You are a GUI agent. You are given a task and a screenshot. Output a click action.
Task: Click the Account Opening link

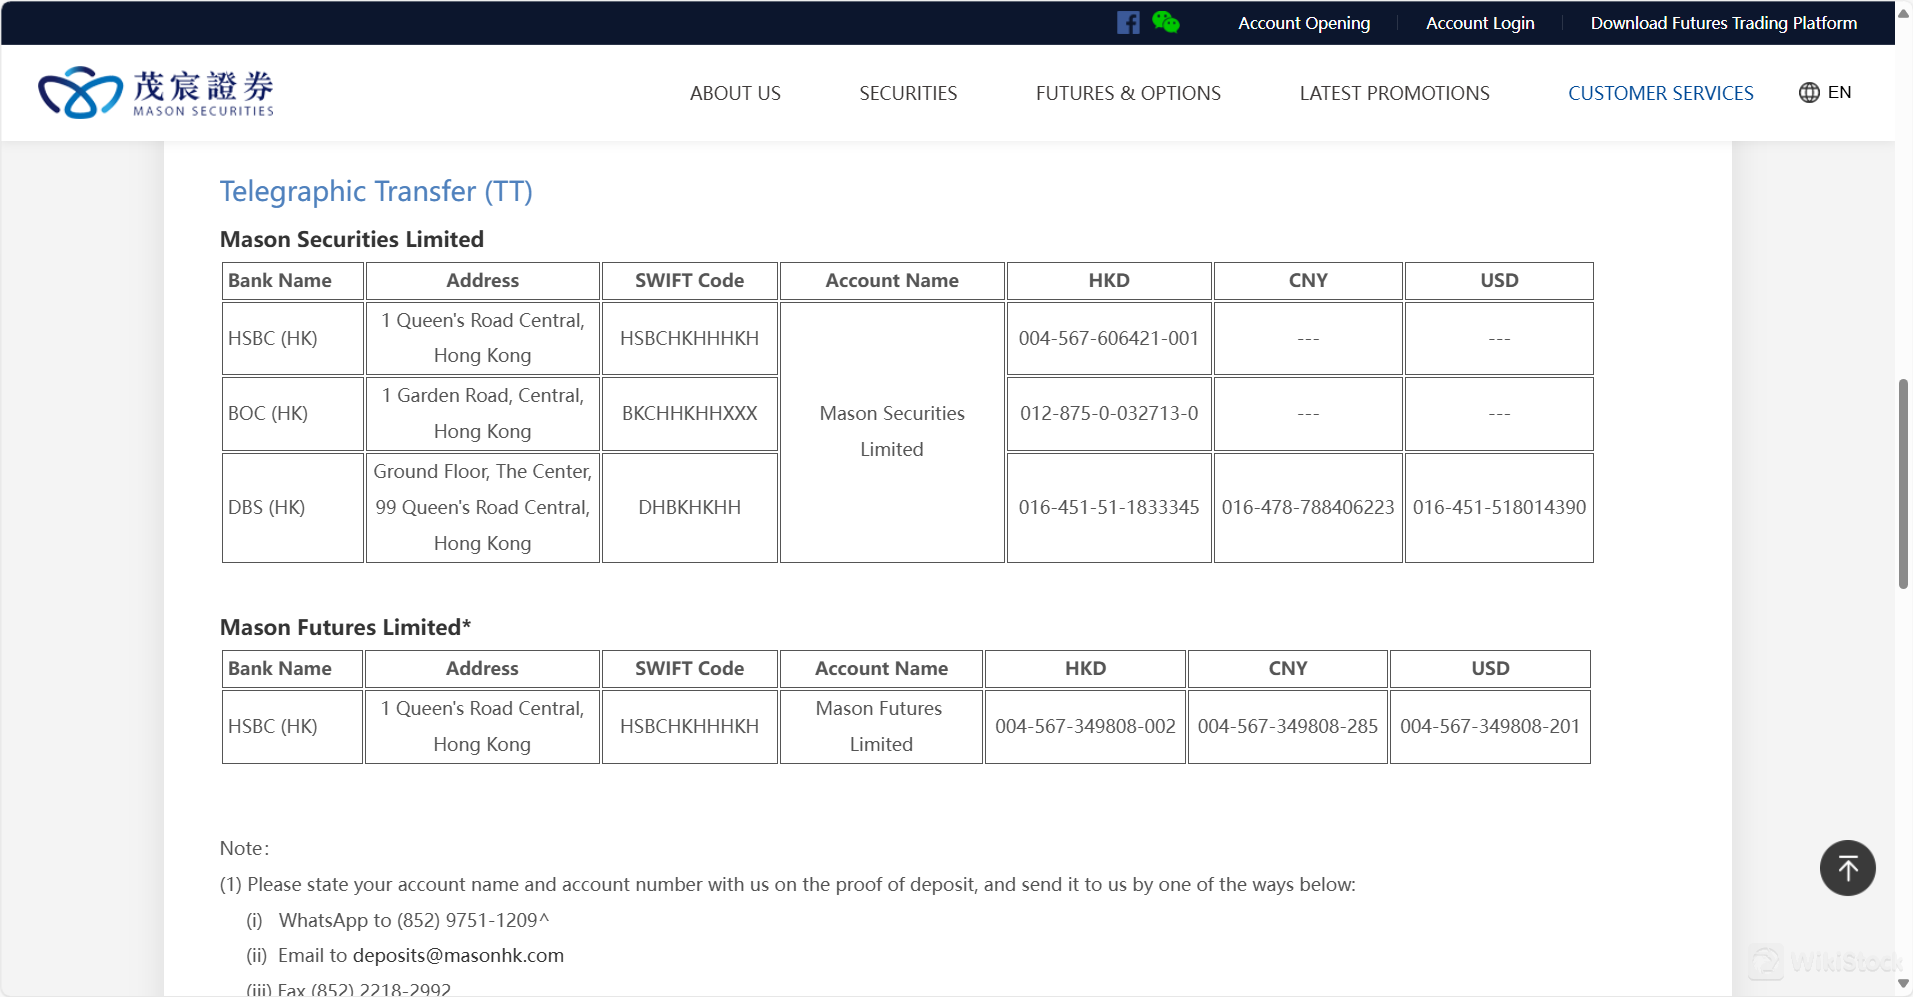tap(1304, 23)
